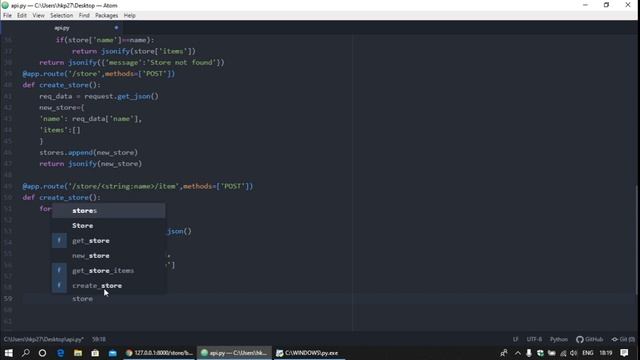Switch to py.exe console taskbar window

pos(309,353)
